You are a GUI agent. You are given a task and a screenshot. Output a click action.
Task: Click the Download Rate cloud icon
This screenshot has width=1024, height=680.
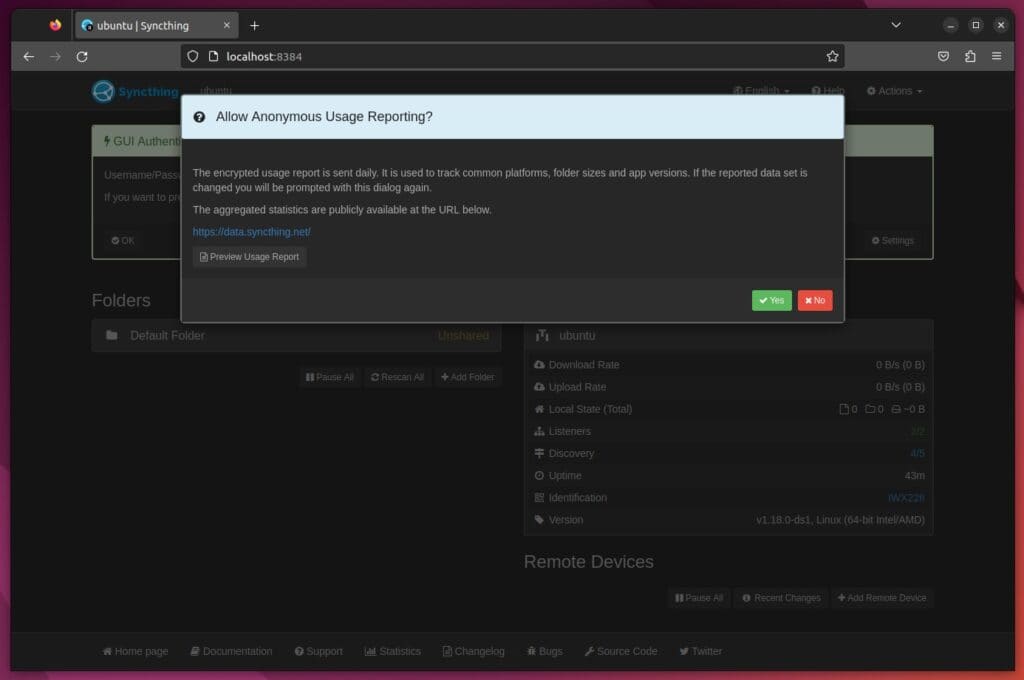(539, 364)
